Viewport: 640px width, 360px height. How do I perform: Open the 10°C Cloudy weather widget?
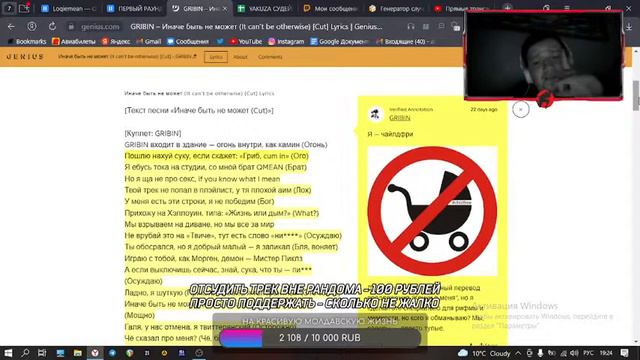tap(484, 353)
